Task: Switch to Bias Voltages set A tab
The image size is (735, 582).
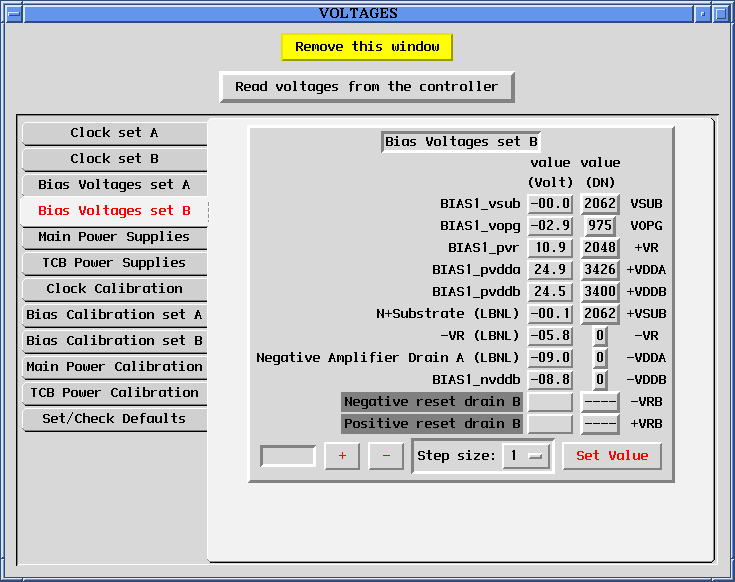Action: (x=114, y=185)
